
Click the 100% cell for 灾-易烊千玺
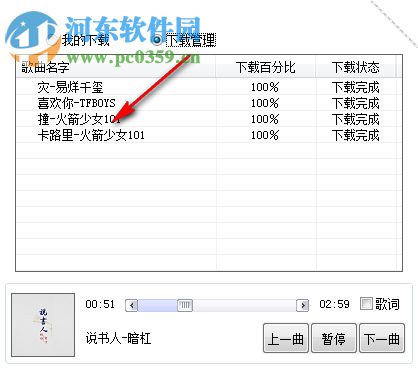point(265,87)
